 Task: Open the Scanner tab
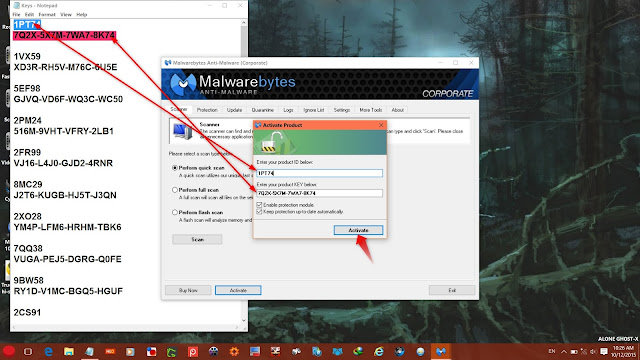coord(179,109)
